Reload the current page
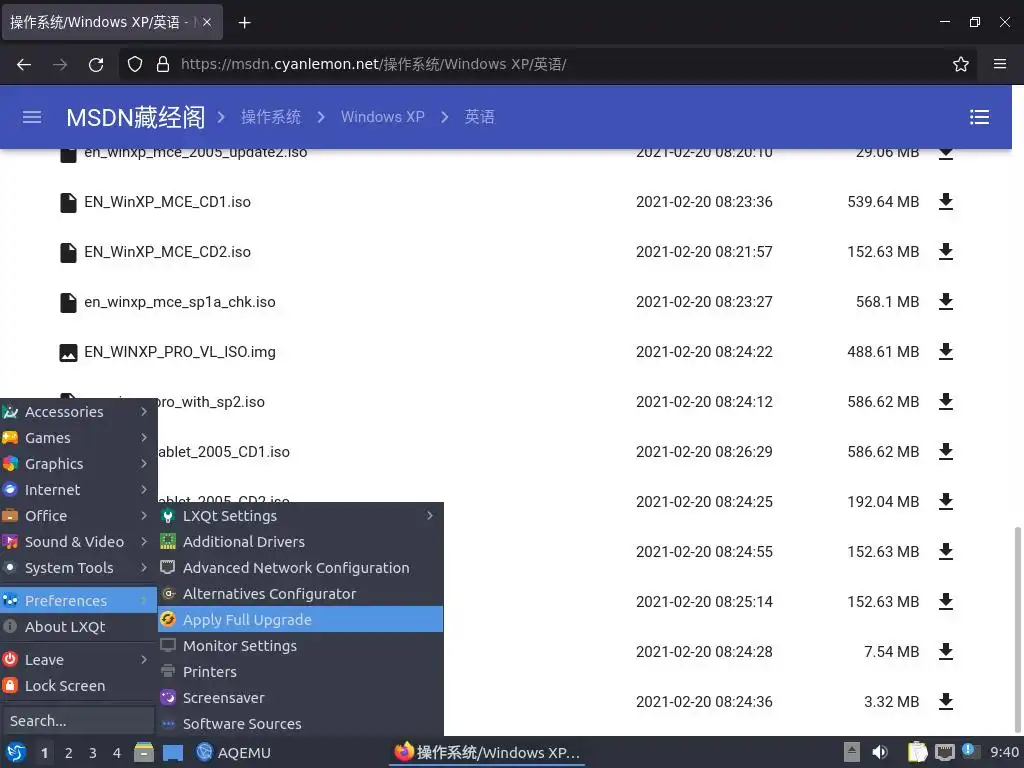Image resolution: width=1024 pixels, height=768 pixels. [96, 64]
